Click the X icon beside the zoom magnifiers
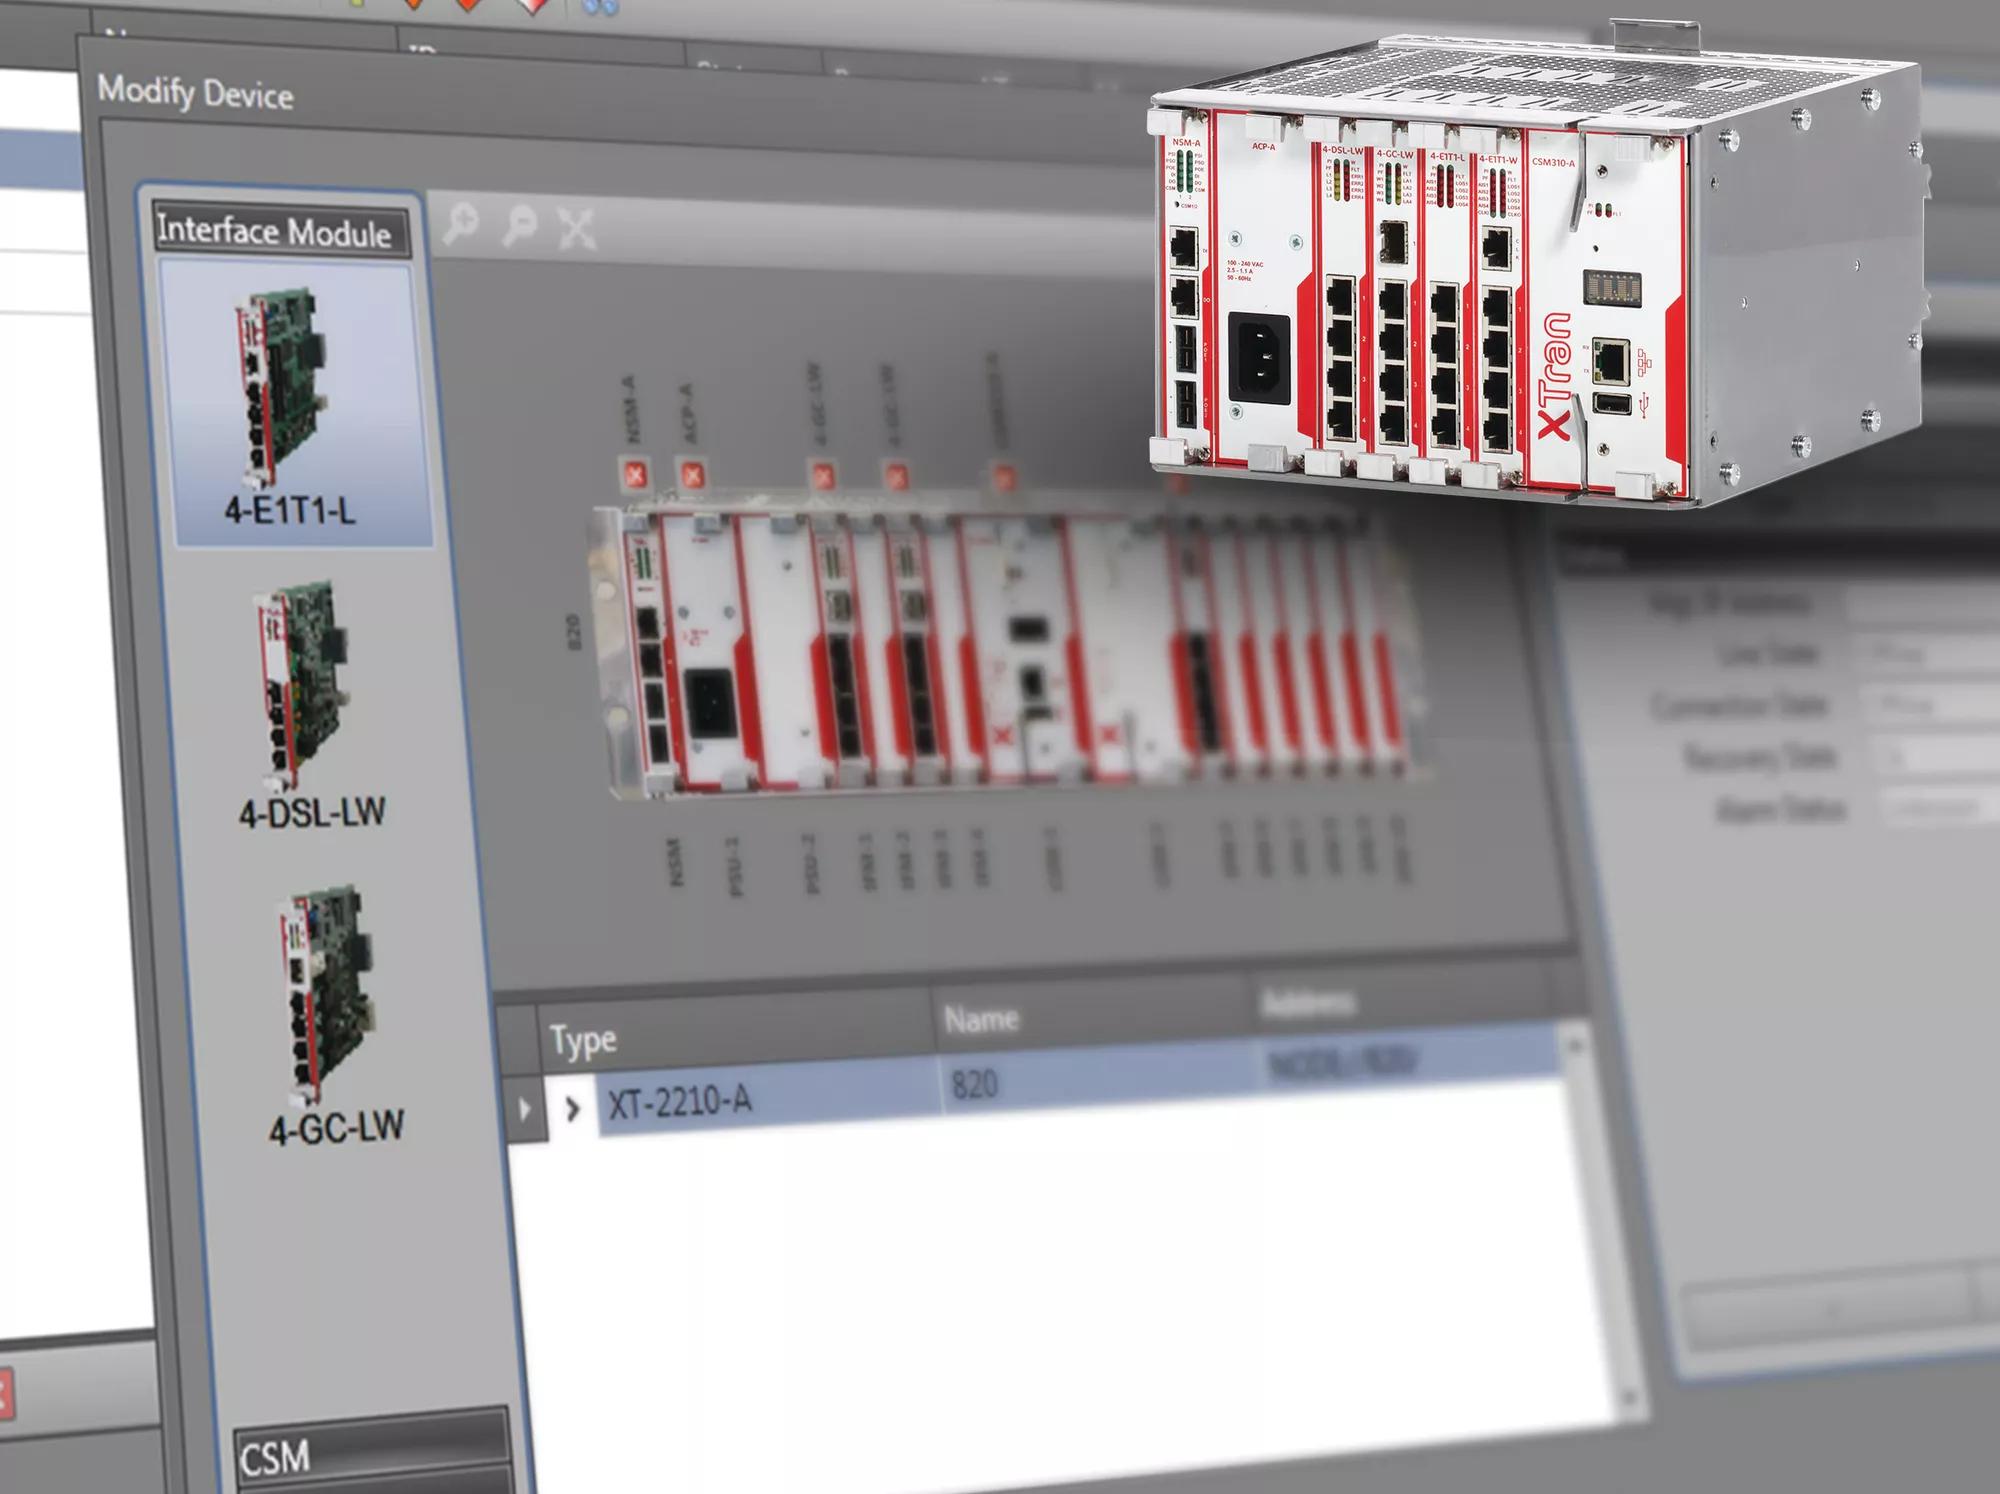The width and height of the screenshot is (2000, 1494). [x=577, y=229]
